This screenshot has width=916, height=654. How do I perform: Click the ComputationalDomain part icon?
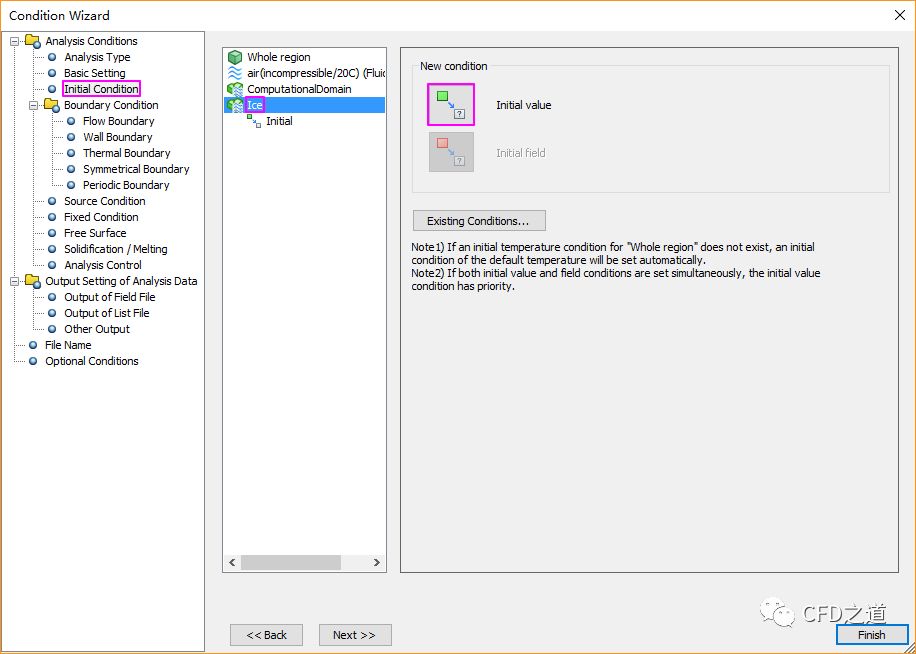(235, 89)
